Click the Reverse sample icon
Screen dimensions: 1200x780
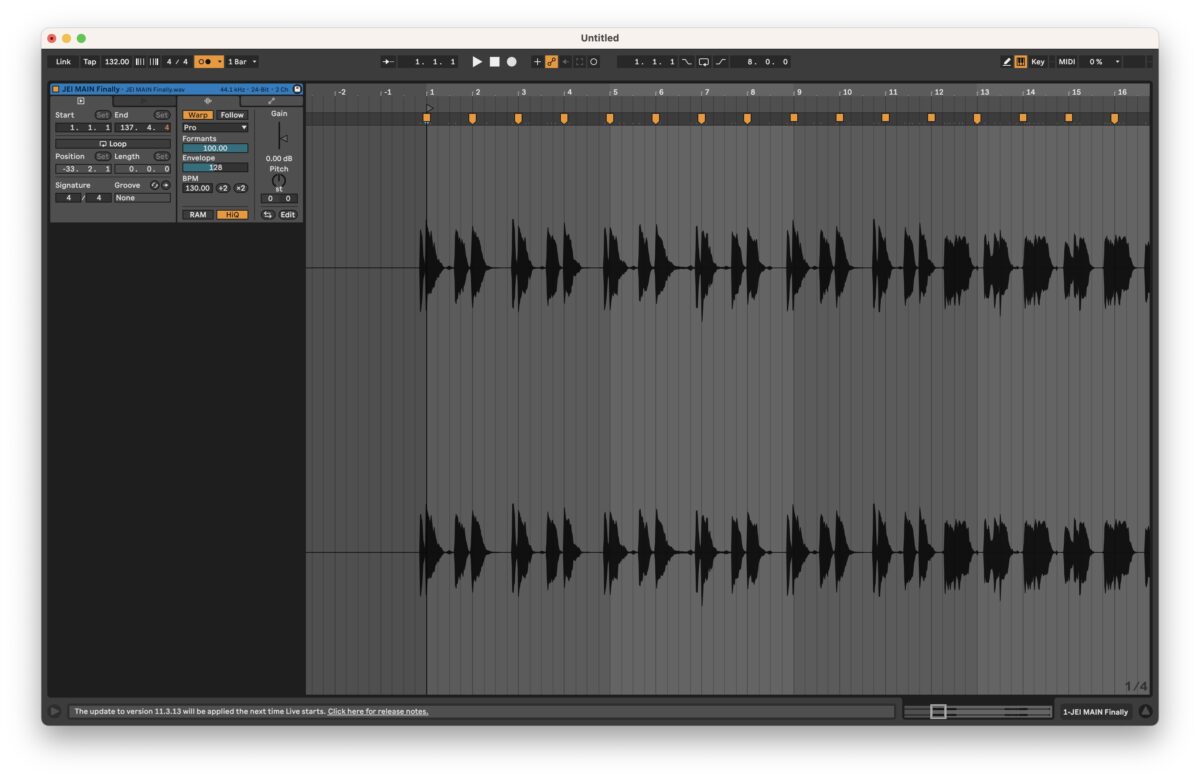pyautogui.click(x=268, y=215)
